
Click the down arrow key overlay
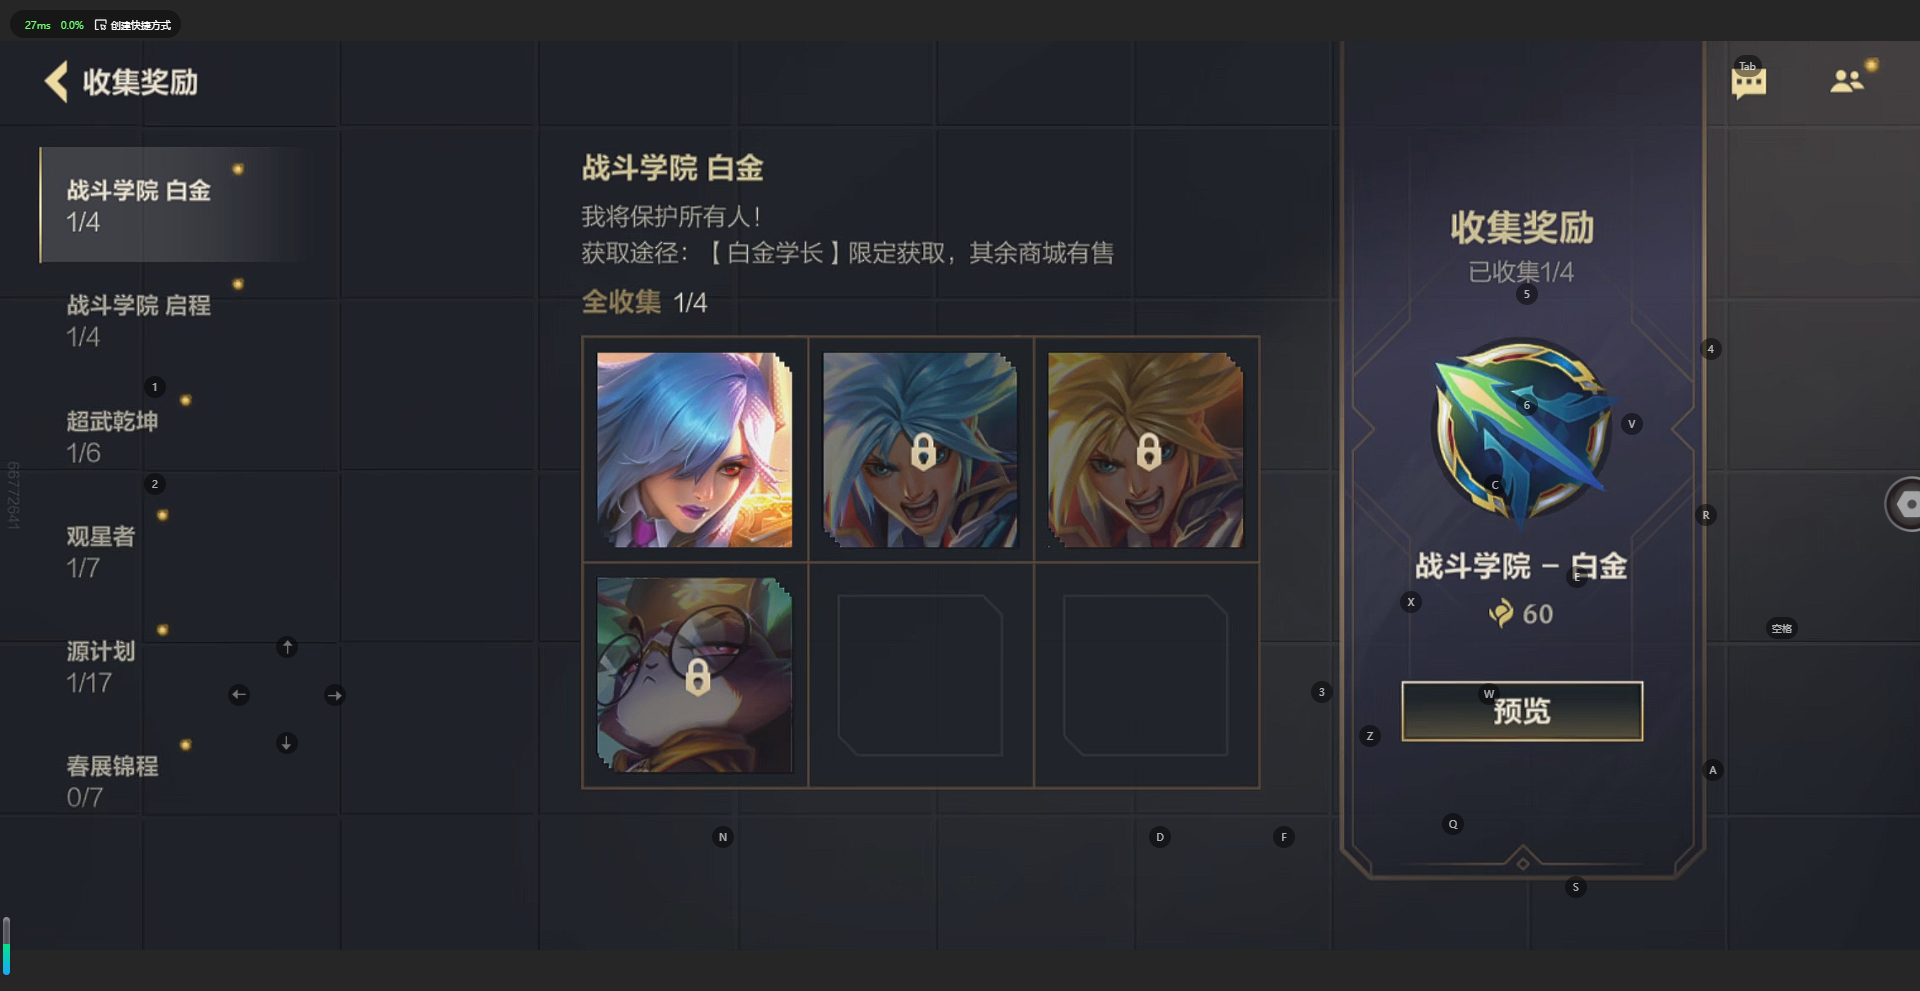[x=286, y=743]
